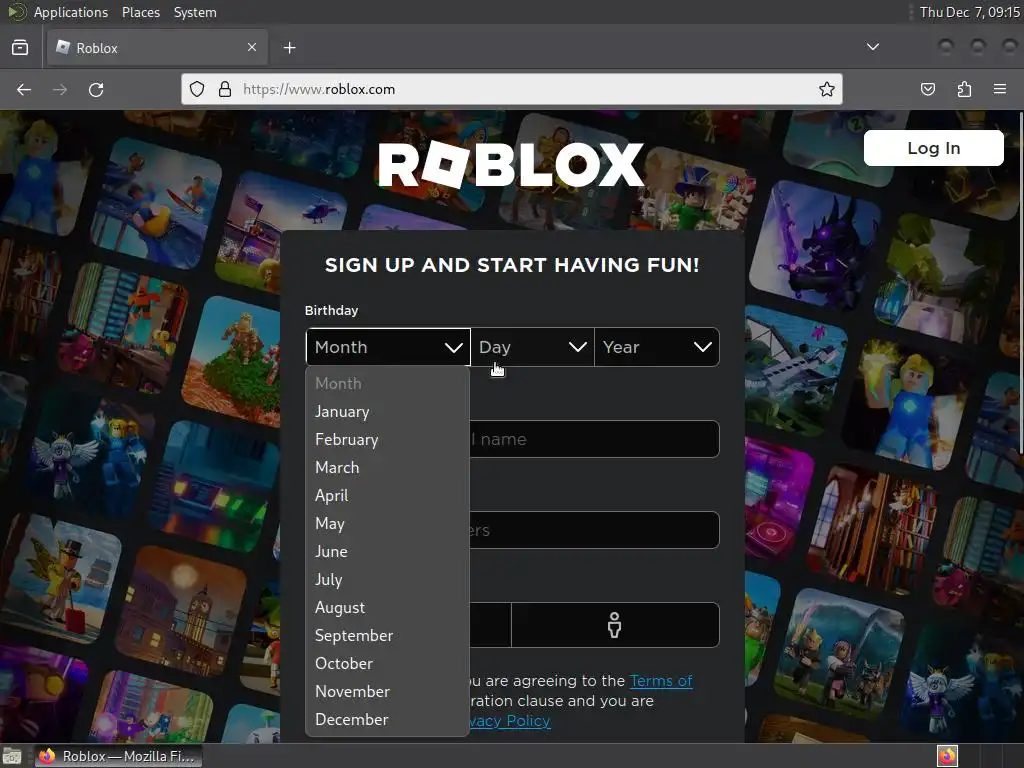
Task: Click the URL address bar
Action: (x=512, y=89)
